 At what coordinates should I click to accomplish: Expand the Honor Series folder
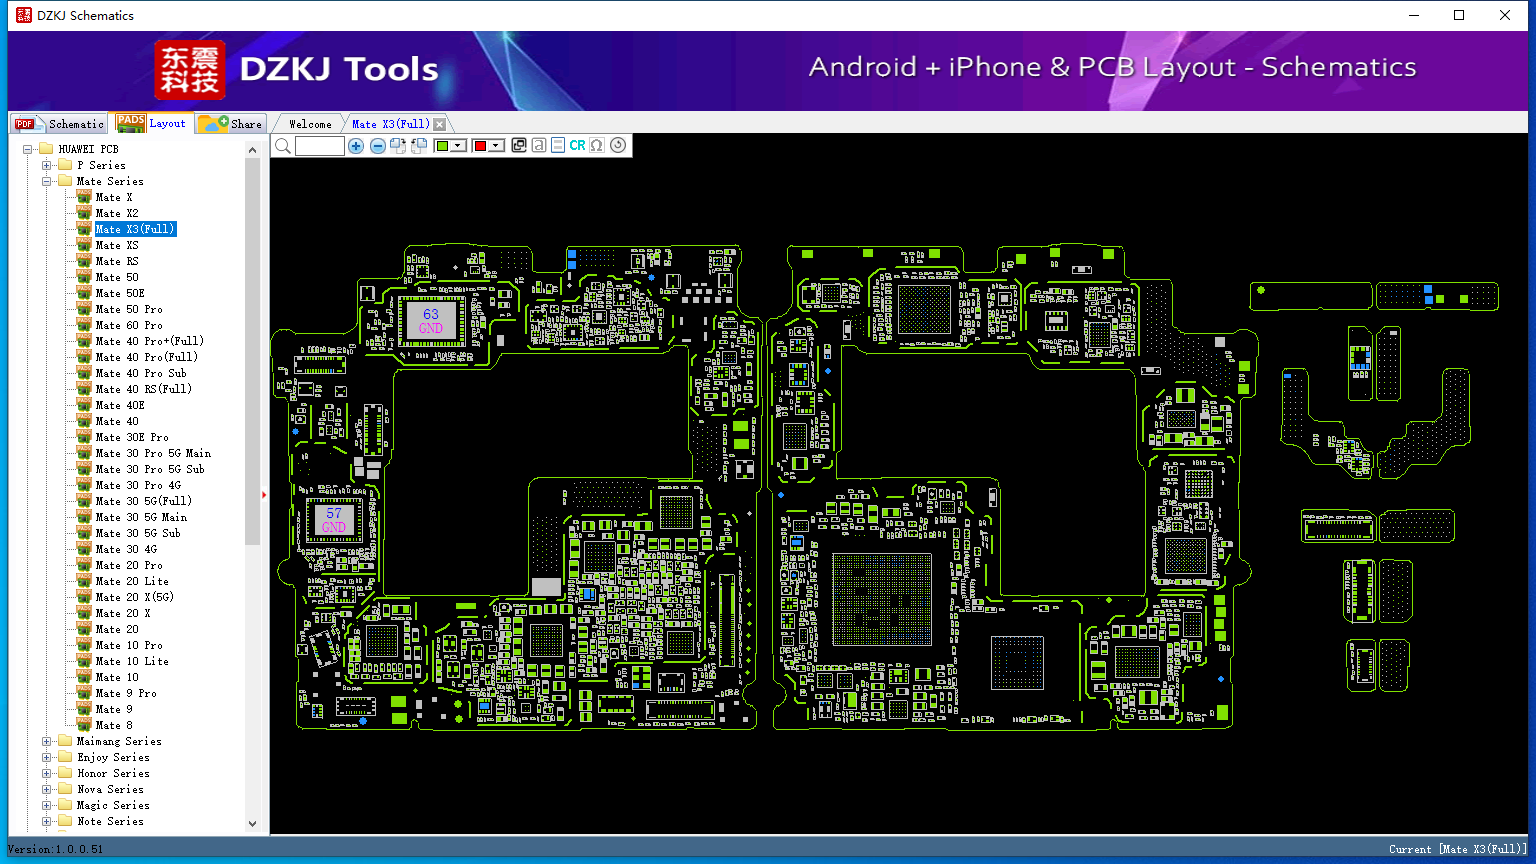[46, 773]
